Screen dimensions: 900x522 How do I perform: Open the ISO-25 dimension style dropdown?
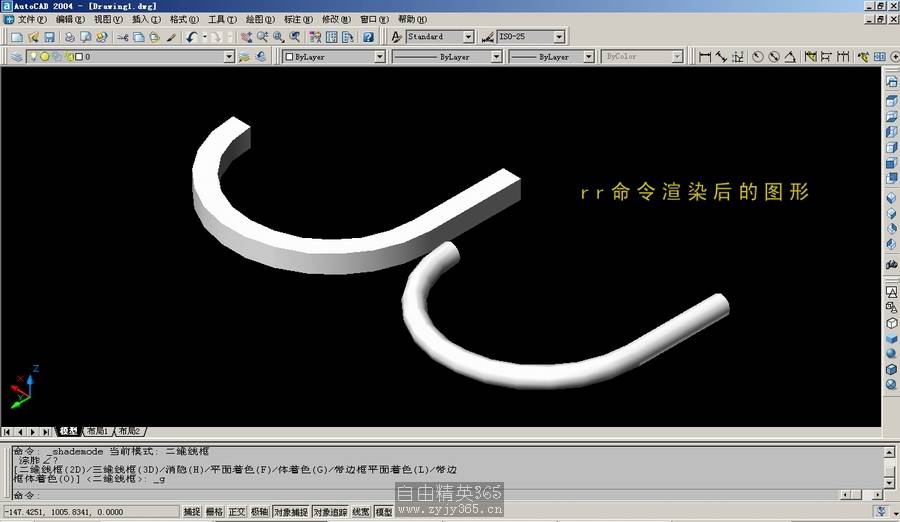pos(558,37)
